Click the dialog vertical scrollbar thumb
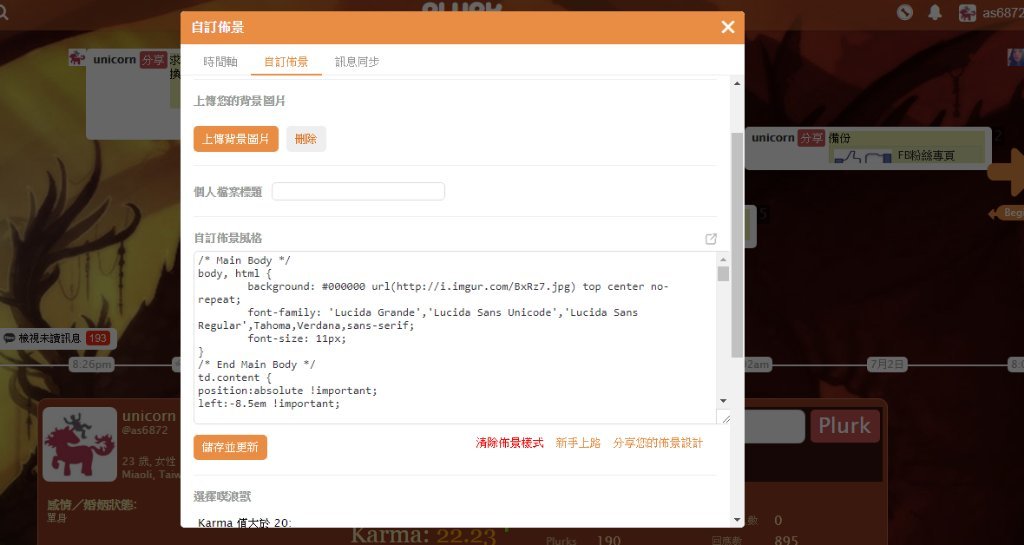This screenshot has width=1024, height=545. [737, 245]
